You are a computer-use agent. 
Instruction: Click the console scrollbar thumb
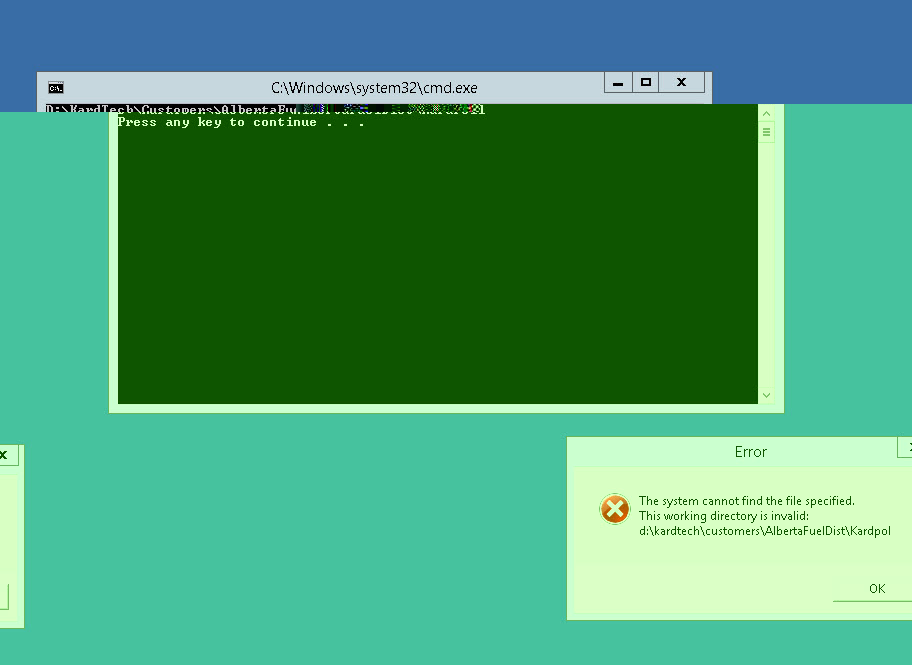pyautogui.click(x=767, y=132)
